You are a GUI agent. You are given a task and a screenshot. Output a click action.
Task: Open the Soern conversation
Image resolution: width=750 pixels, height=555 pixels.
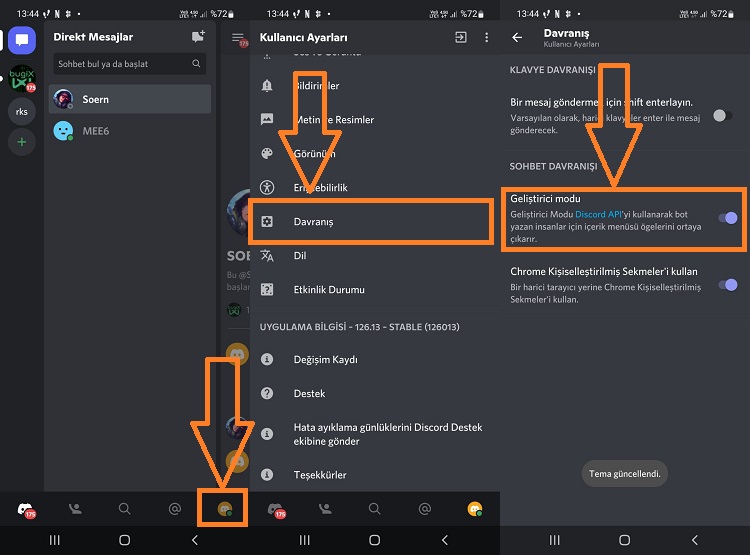130,99
